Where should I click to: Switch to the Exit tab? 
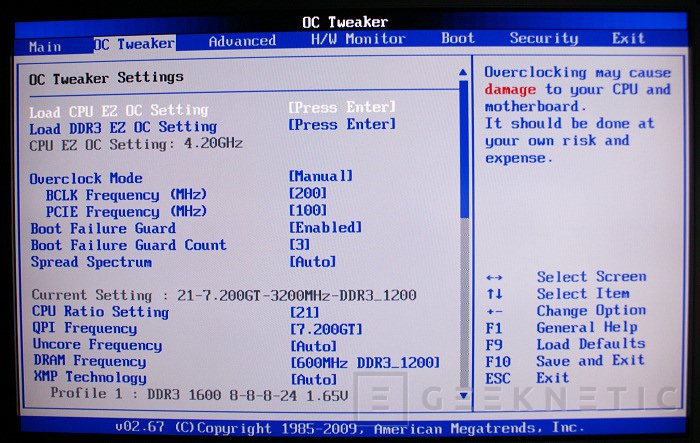click(x=629, y=38)
